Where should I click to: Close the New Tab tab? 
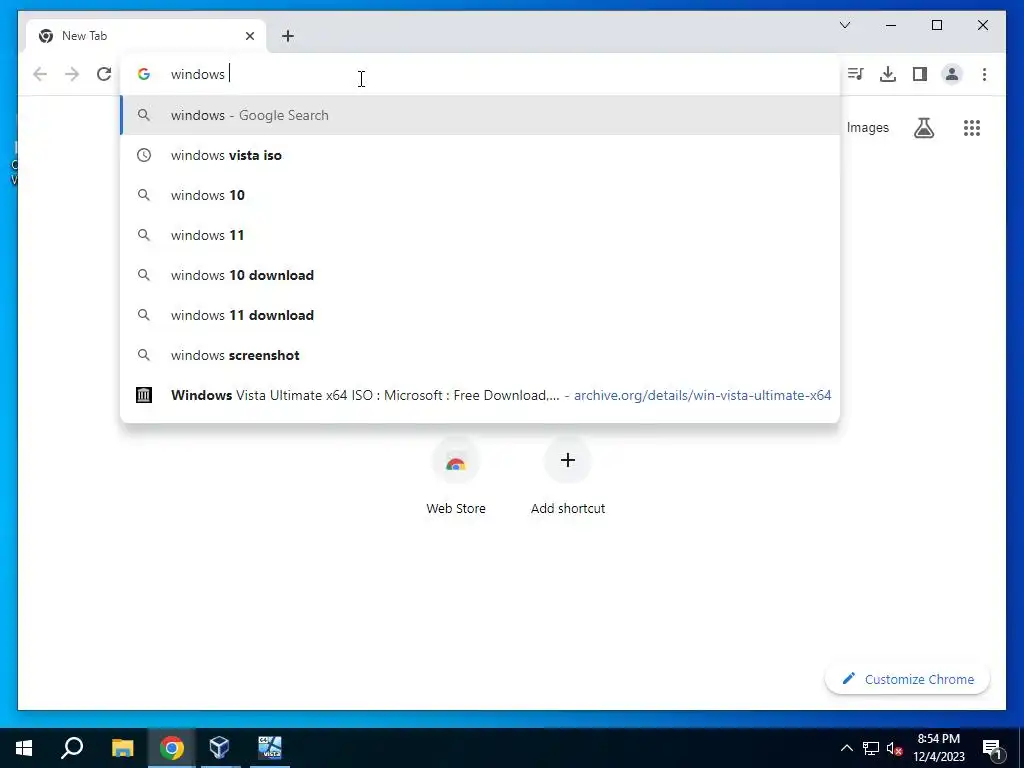pos(249,36)
